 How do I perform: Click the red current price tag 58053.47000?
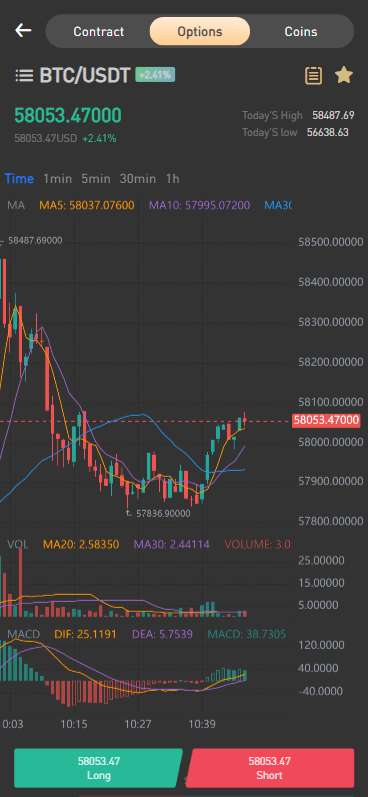click(326, 420)
